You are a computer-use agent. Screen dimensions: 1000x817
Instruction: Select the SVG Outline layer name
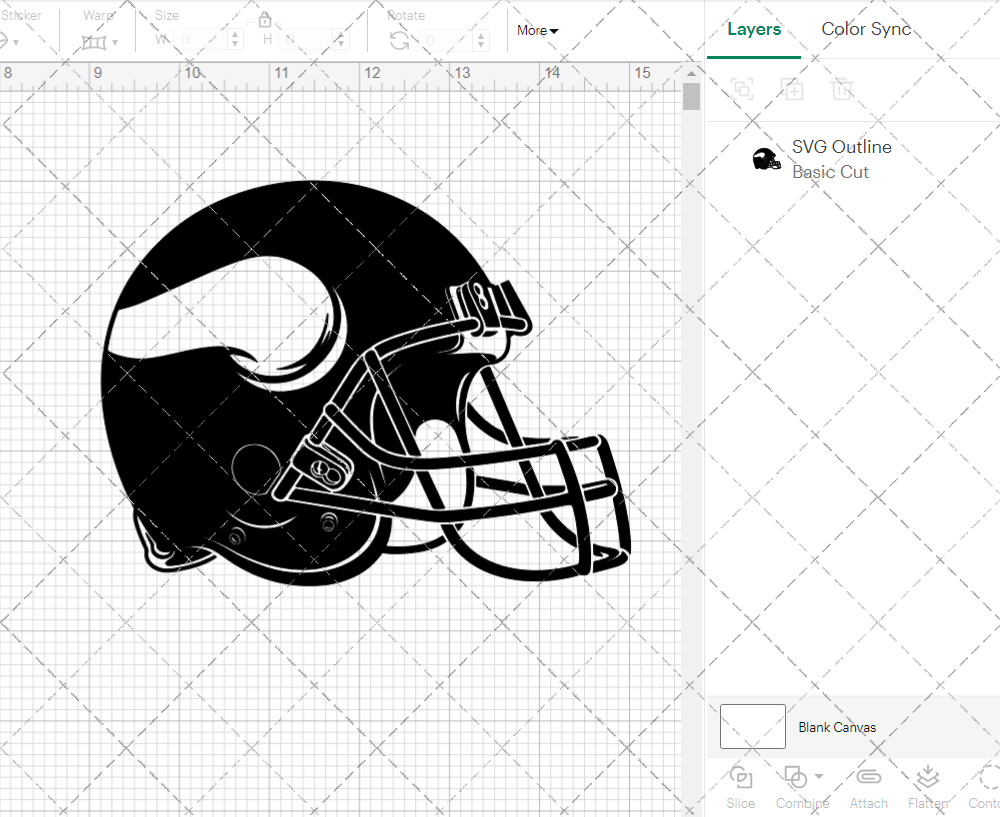(842, 147)
